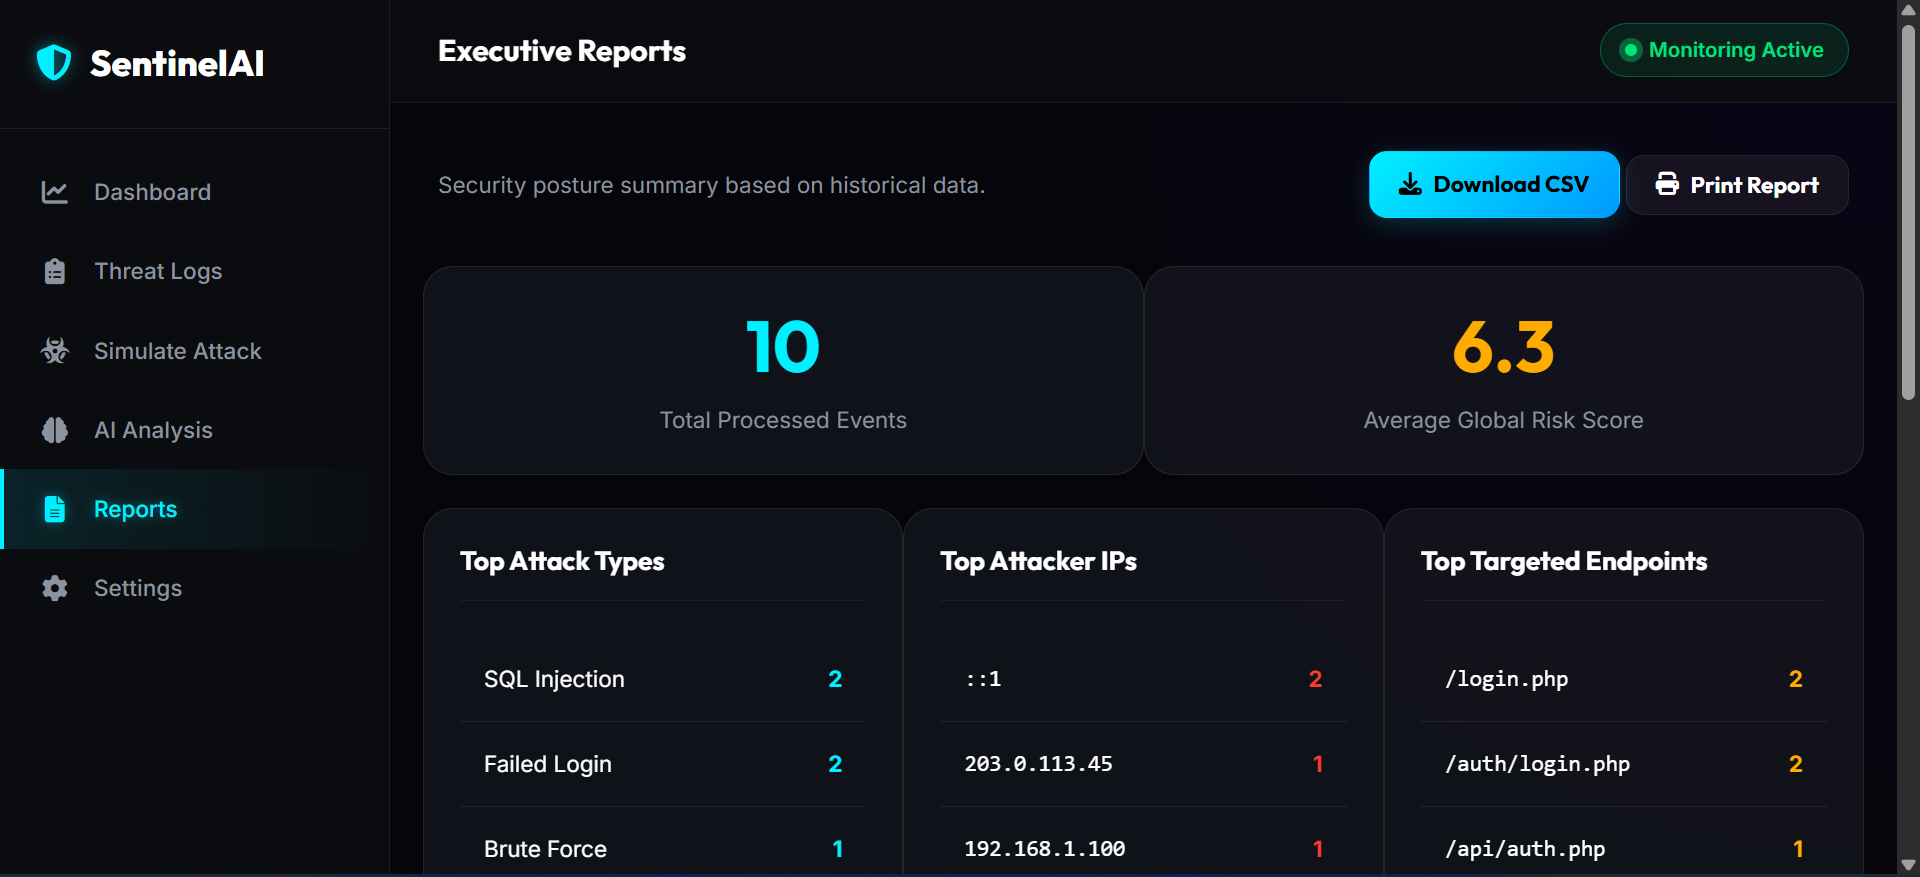
Task: Click the Monitoring Active status badge
Action: [1724, 50]
